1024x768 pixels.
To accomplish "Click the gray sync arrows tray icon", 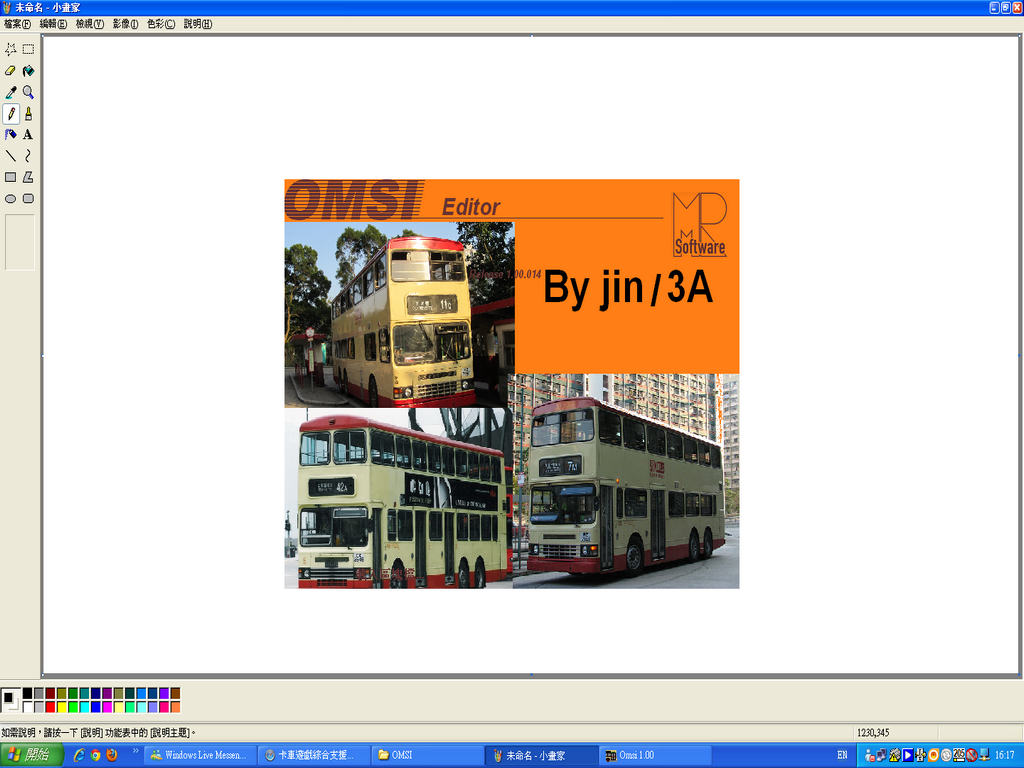I will pyautogui.click(x=946, y=756).
